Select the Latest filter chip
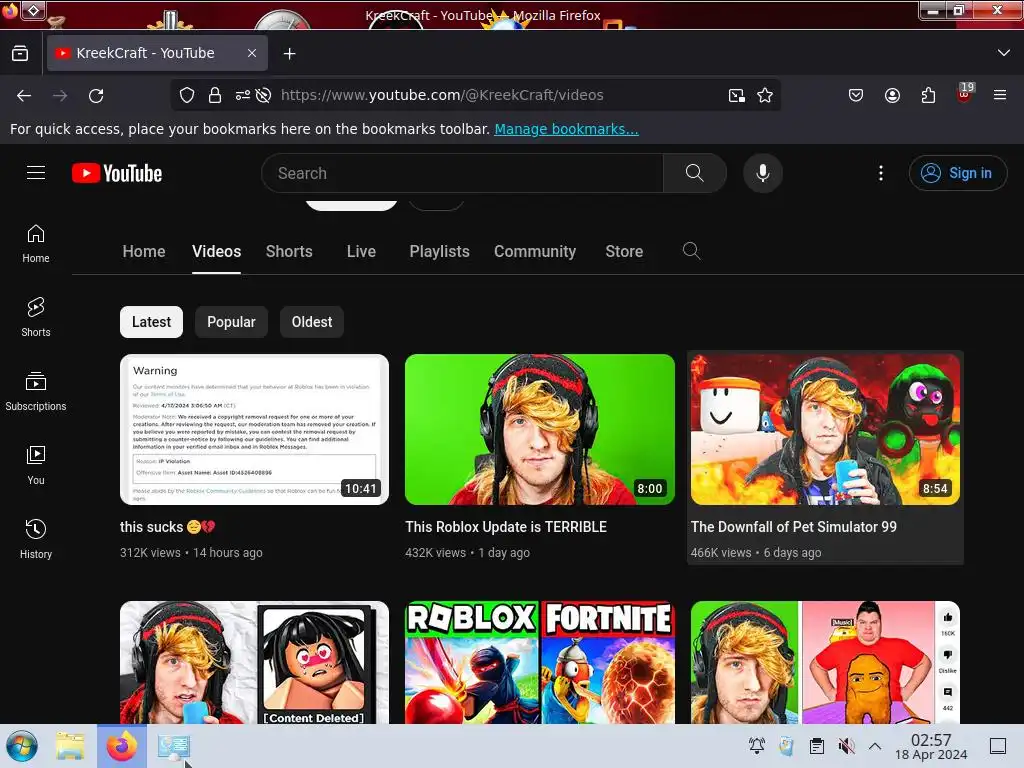1024x768 pixels. coord(152,322)
